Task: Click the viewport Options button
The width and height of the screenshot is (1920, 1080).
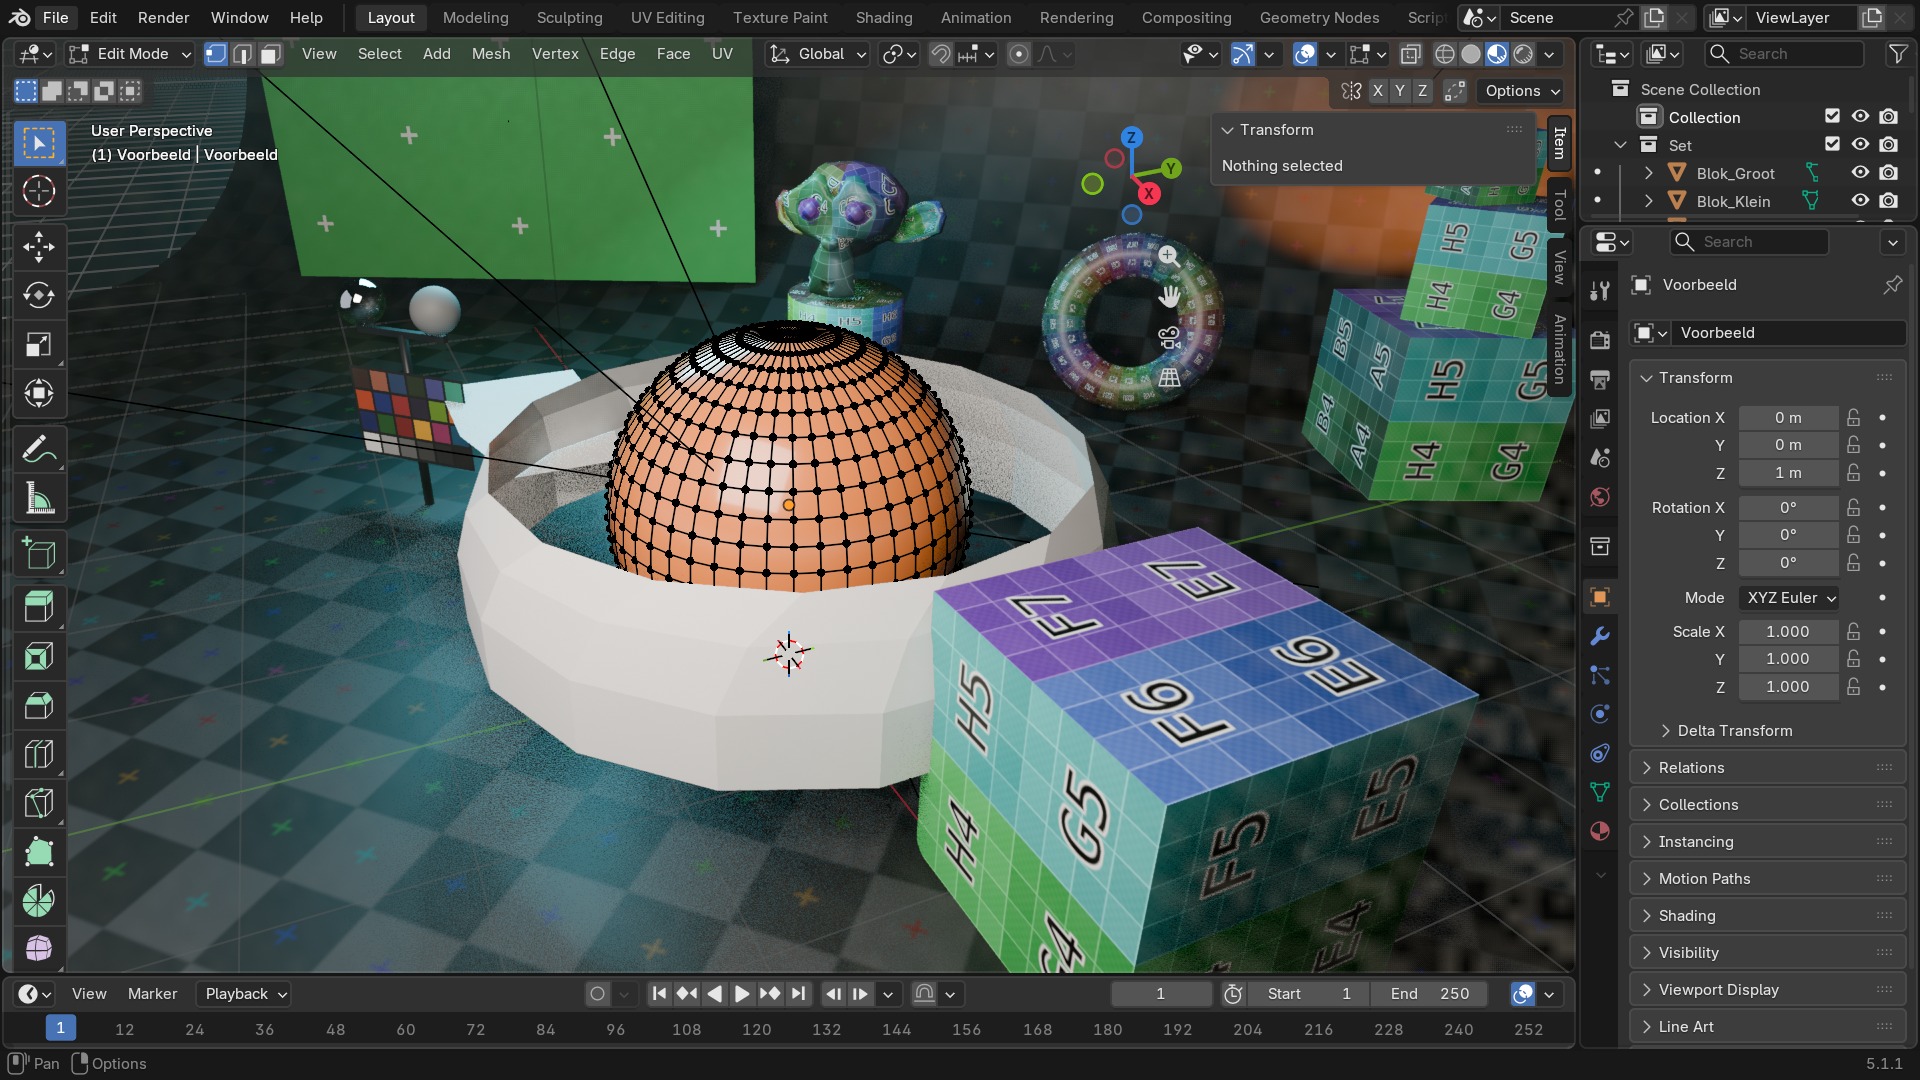Action: pos(1522,91)
